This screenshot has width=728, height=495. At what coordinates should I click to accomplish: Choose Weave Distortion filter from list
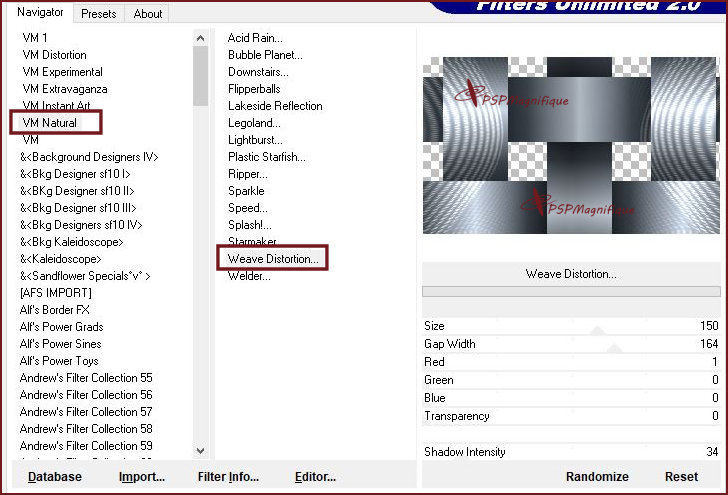272,259
